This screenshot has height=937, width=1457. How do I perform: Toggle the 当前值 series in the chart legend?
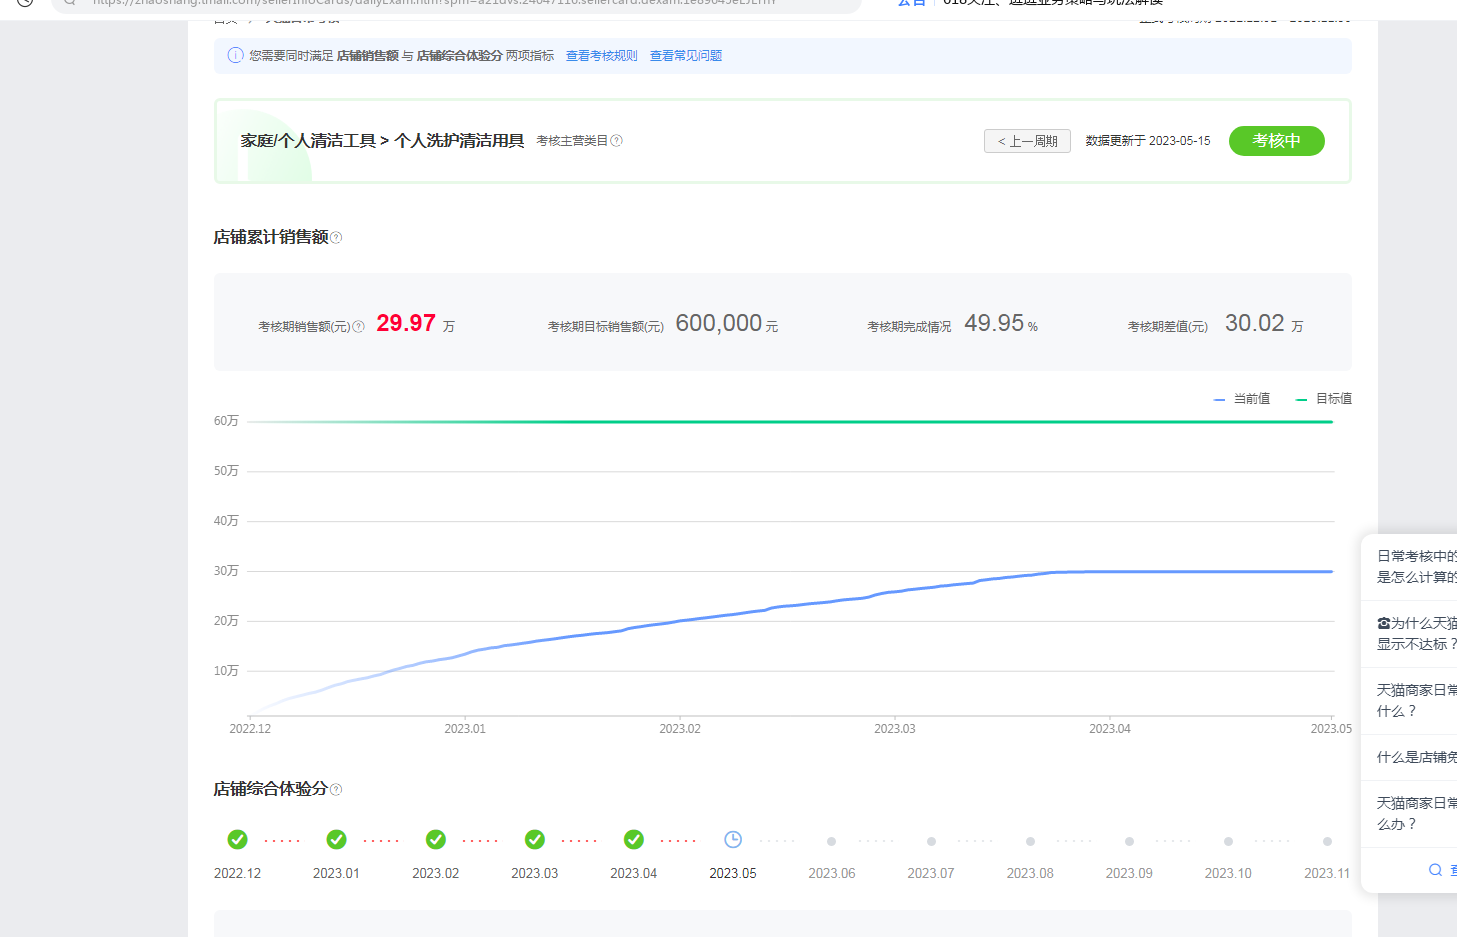click(1242, 399)
